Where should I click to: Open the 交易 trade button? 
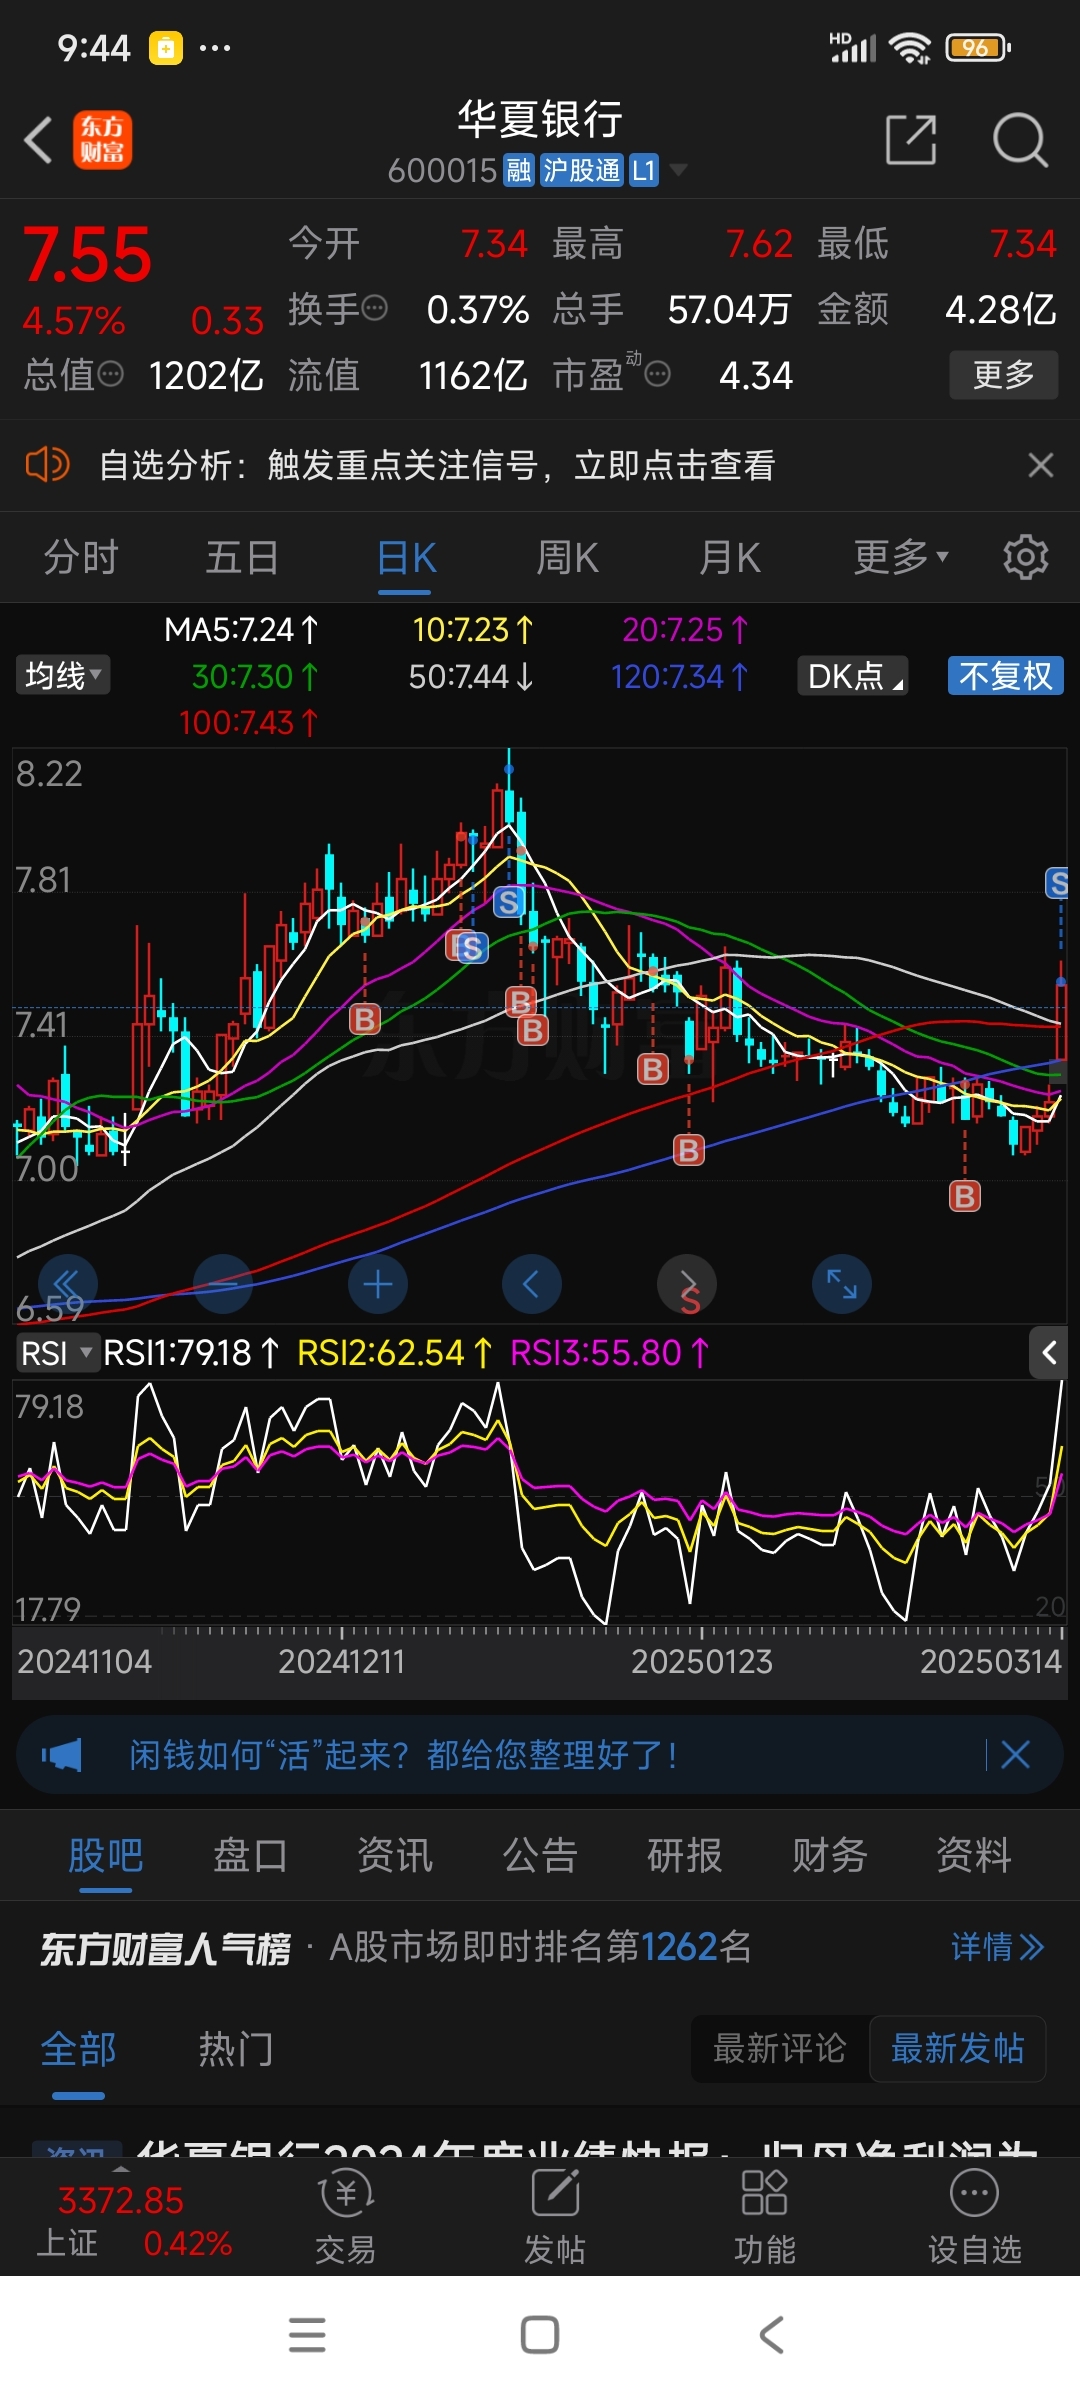(345, 2217)
